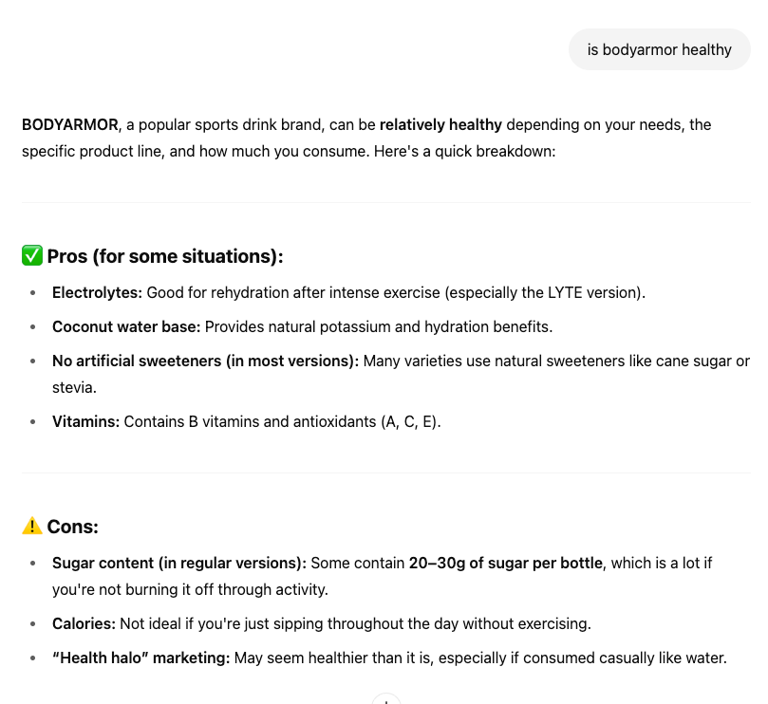The width and height of the screenshot is (768, 704).
Task: Click the bold BODYARMOR brand name
Action: [70, 125]
